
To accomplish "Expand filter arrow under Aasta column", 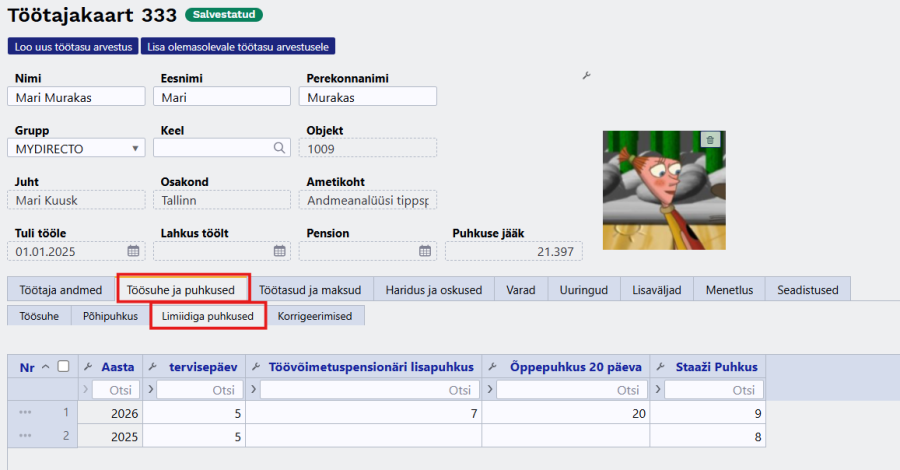I will [87, 390].
